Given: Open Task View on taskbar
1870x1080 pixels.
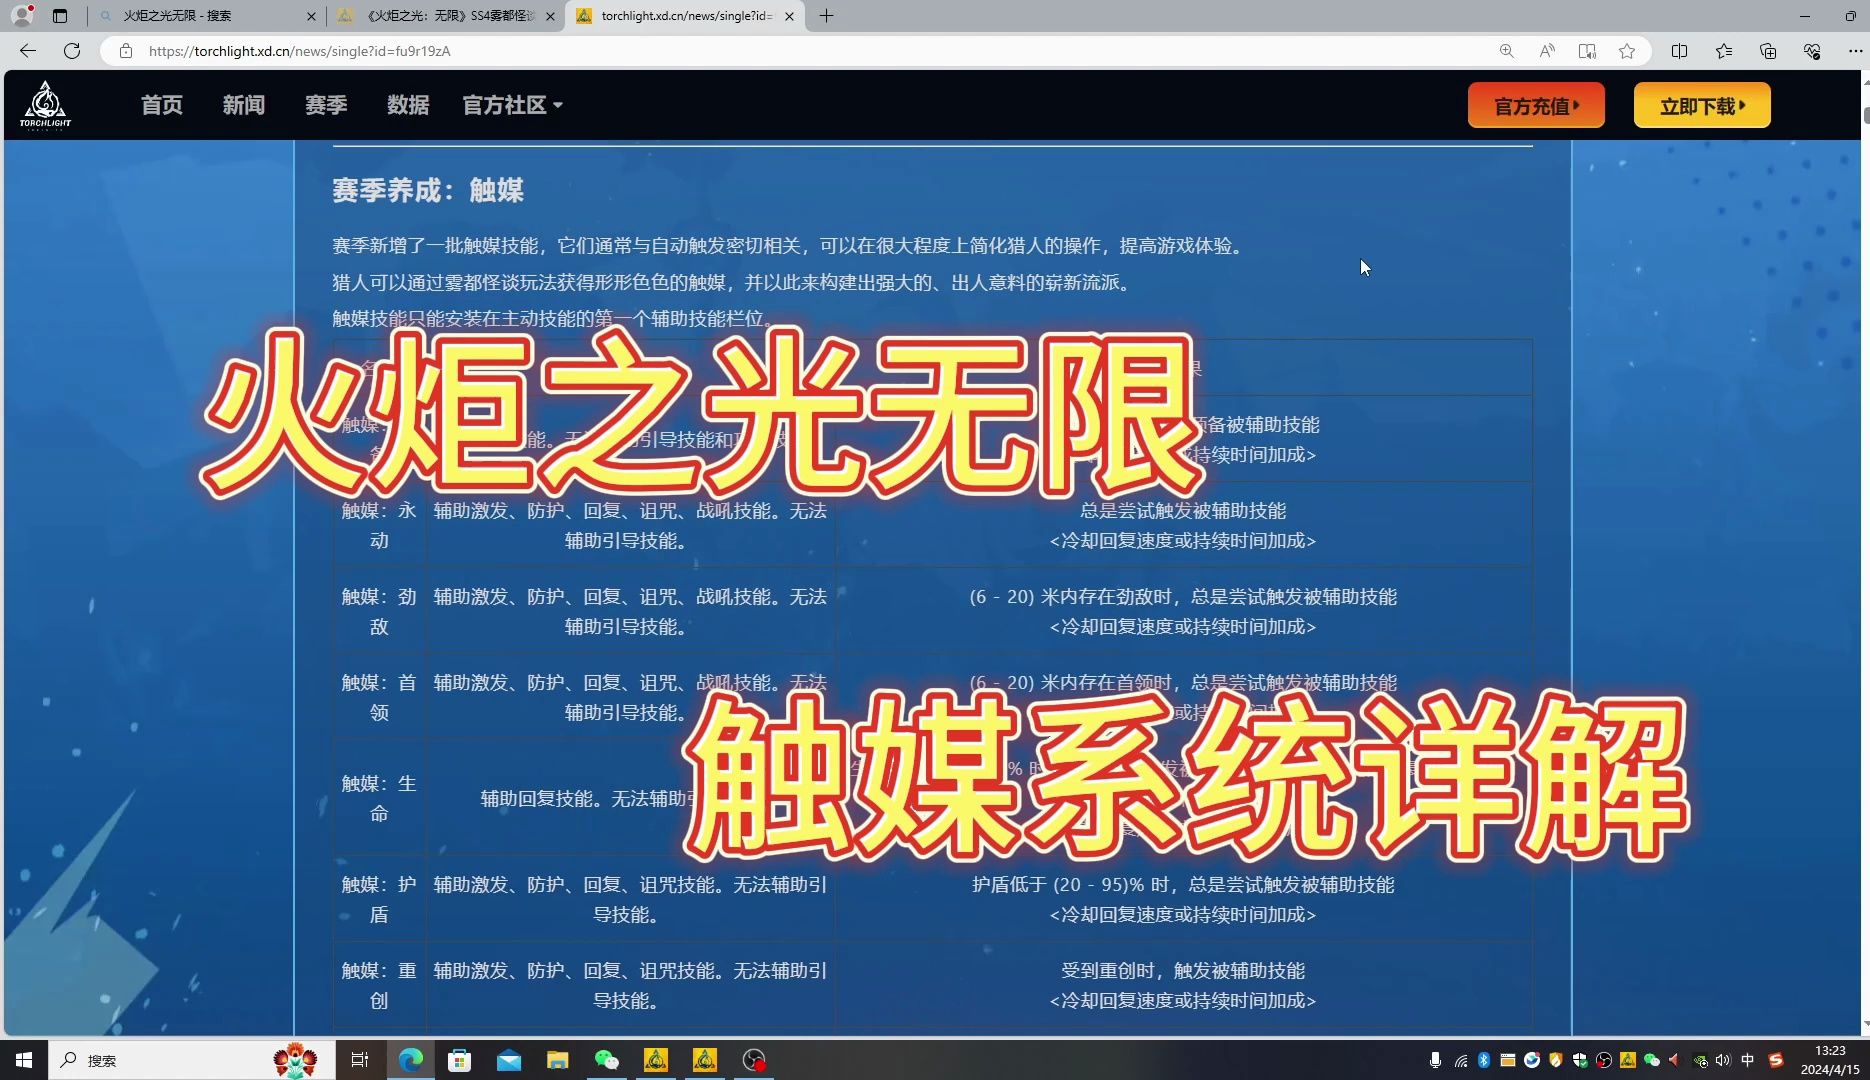Looking at the screenshot, I should pyautogui.click(x=359, y=1060).
